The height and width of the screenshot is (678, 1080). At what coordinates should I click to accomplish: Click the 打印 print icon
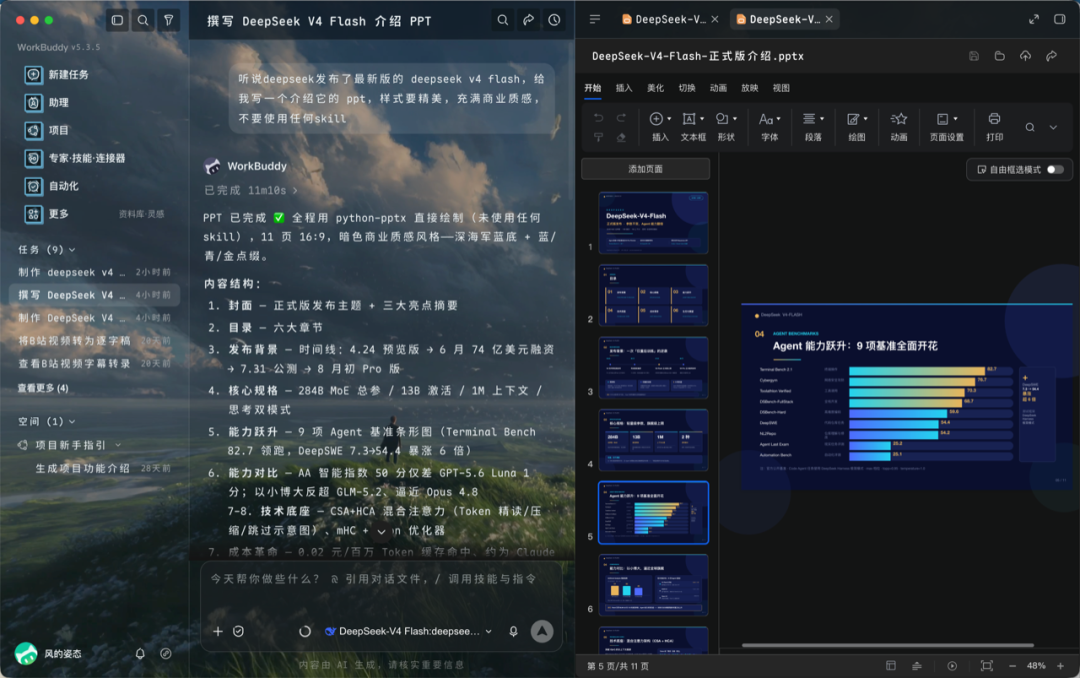(995, 127)
